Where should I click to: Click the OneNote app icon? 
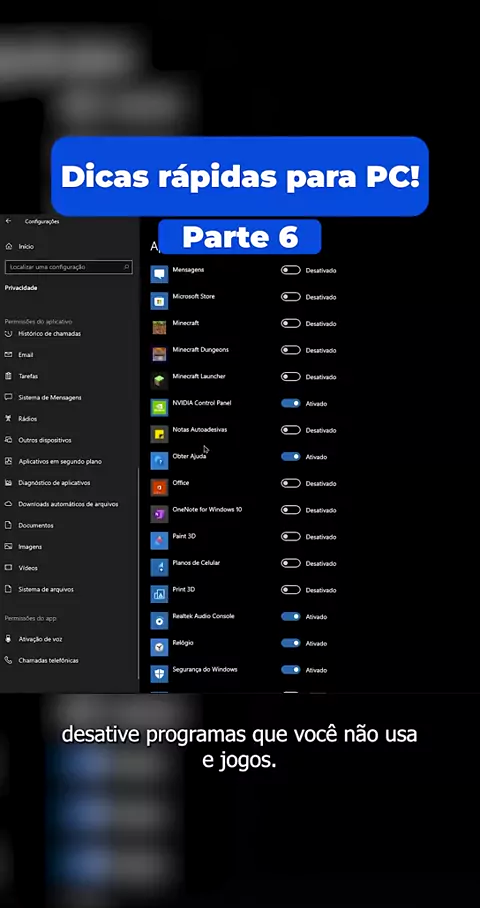click(x=159, y=514)
